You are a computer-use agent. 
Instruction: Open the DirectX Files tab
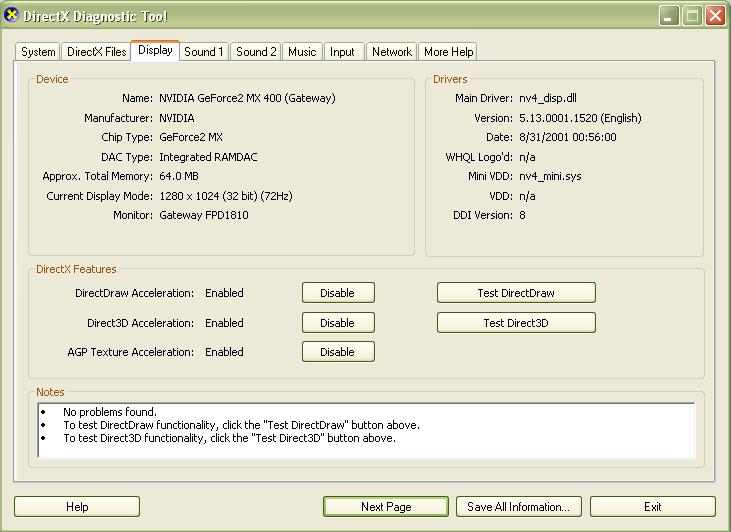[x=97, y=52]
